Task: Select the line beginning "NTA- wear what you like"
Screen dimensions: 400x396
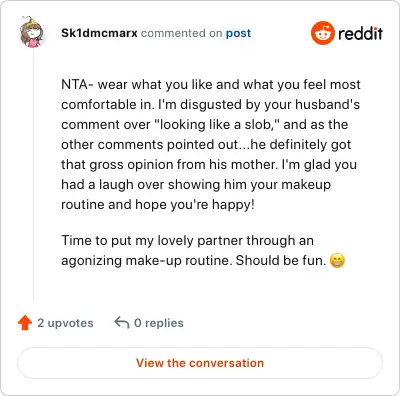Action: pos(211,84)
